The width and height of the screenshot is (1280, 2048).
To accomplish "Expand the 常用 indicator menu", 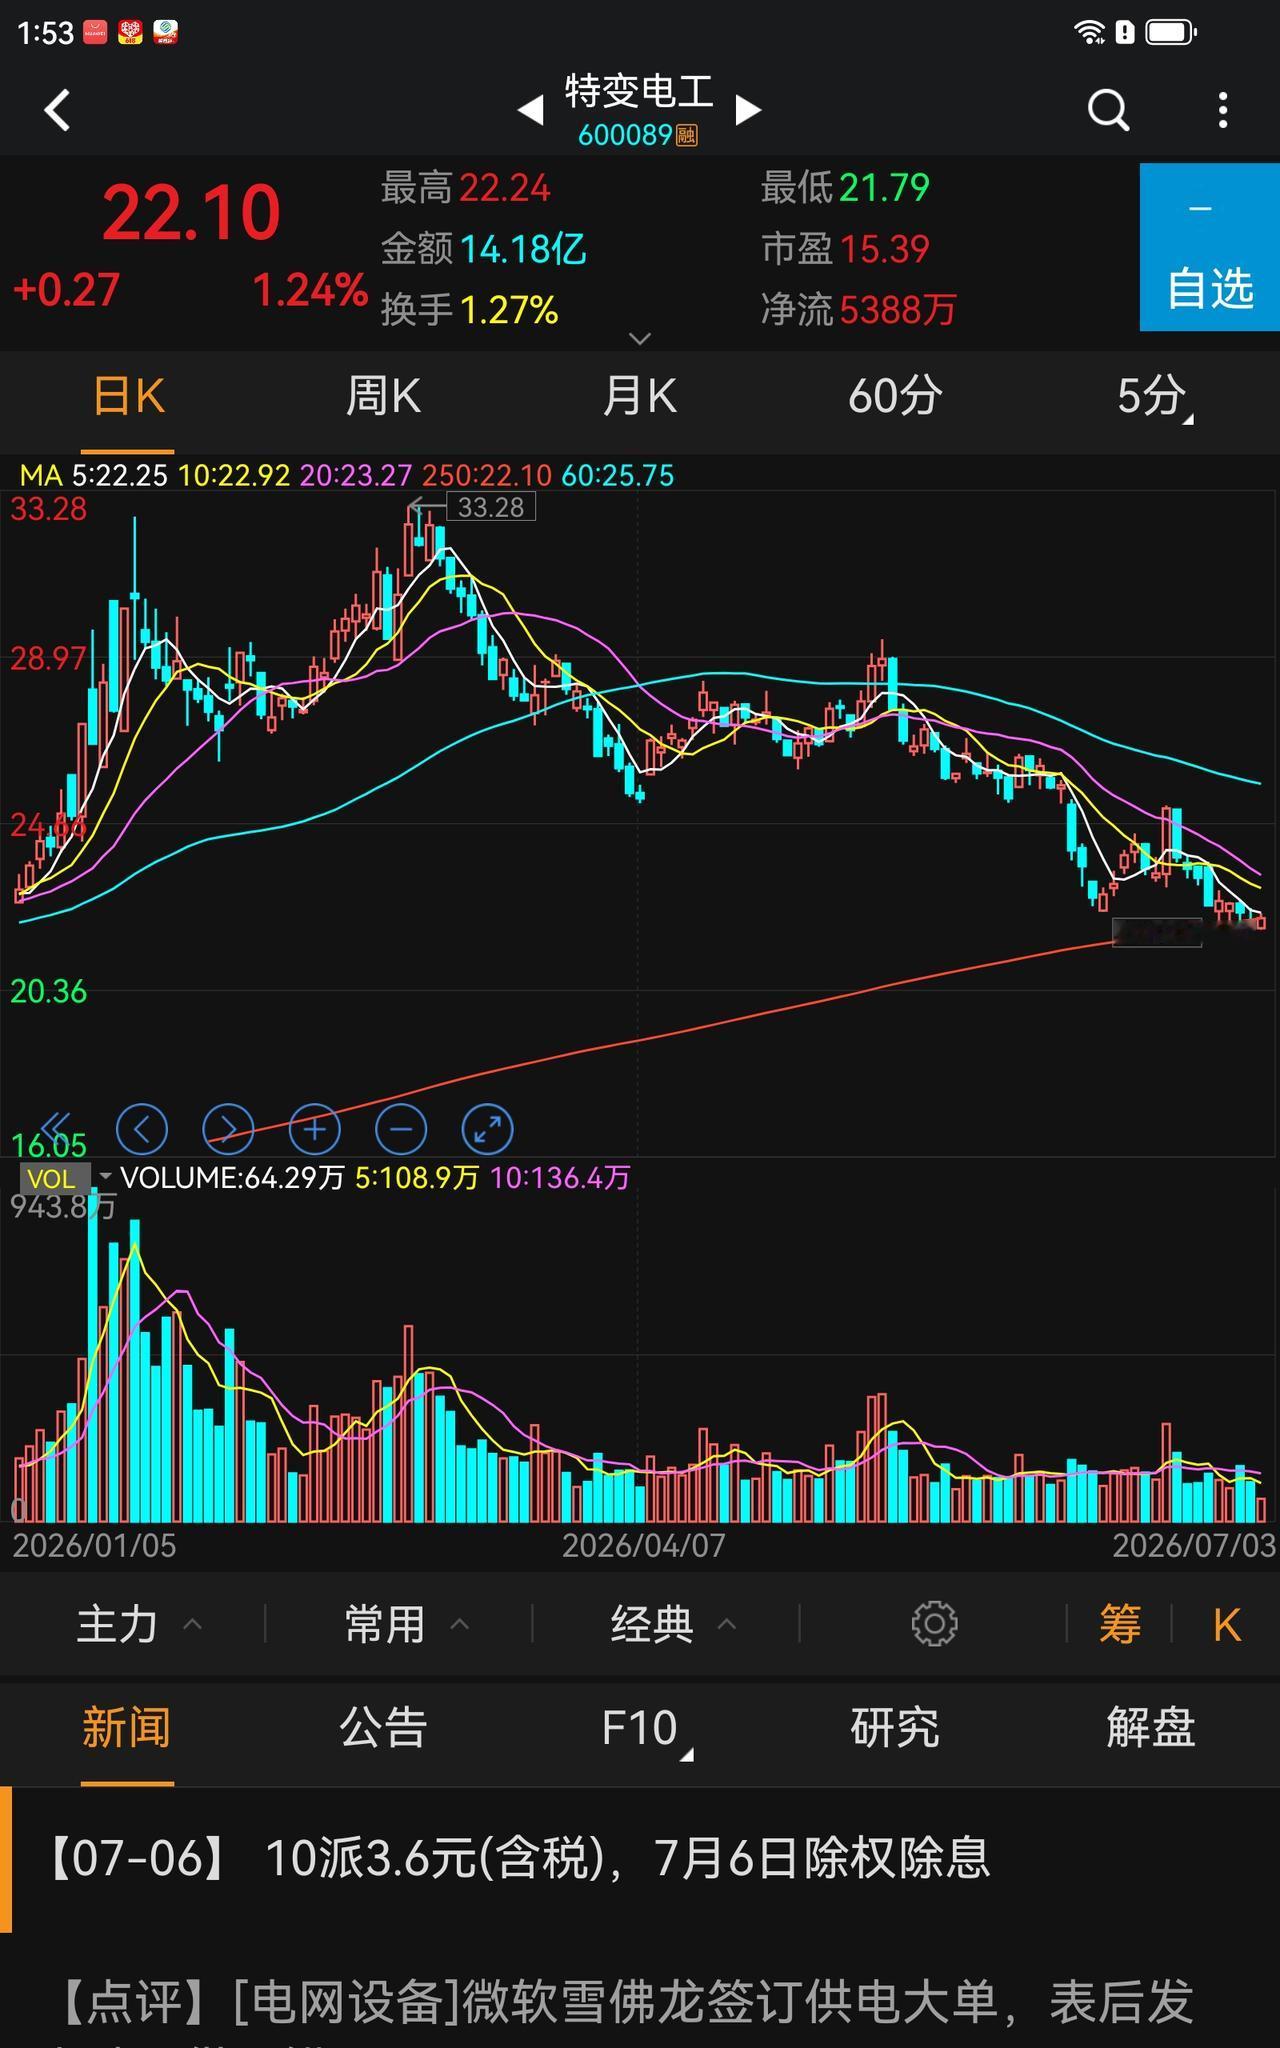I will click(x=407, y=1624).
